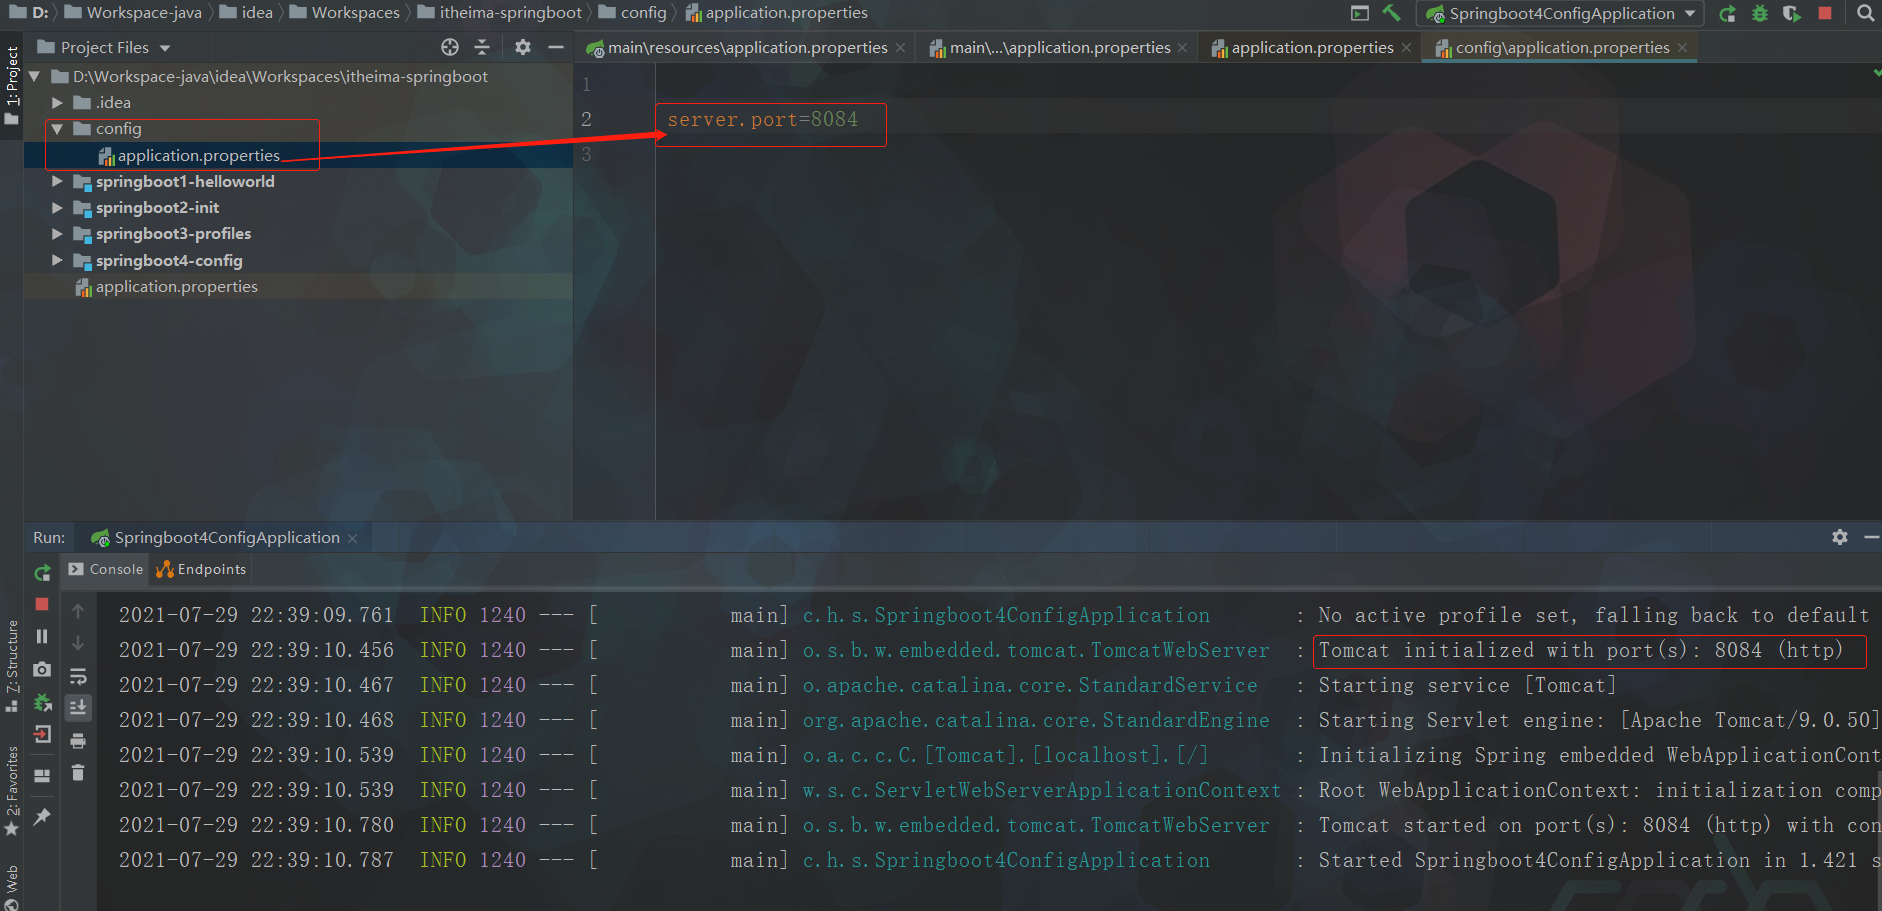1882x911 pixels.
Task: Open Project panel settings gear
Action: (523, 47)
